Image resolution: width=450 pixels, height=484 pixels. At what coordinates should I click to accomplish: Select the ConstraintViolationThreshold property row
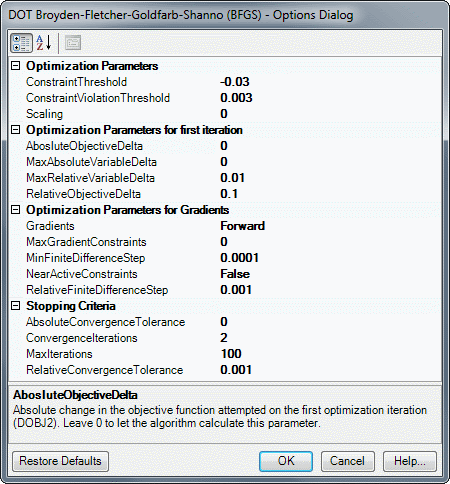(225, 98)
